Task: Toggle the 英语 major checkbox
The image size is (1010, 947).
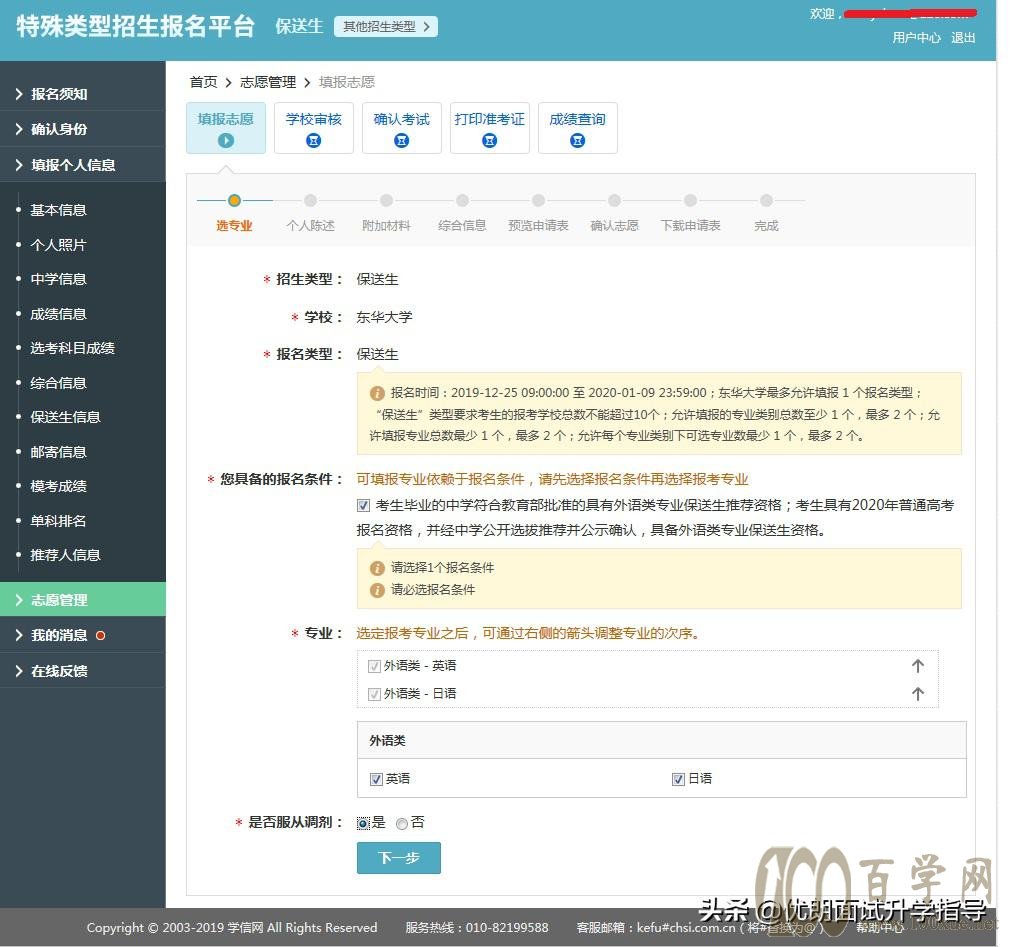Action: [x=376, y=780]
